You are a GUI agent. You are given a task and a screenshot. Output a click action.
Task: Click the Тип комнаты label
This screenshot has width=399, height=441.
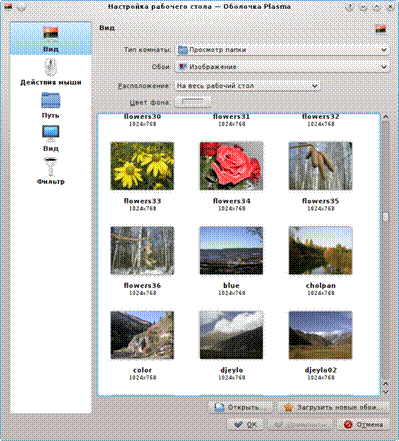pos(147,50)
